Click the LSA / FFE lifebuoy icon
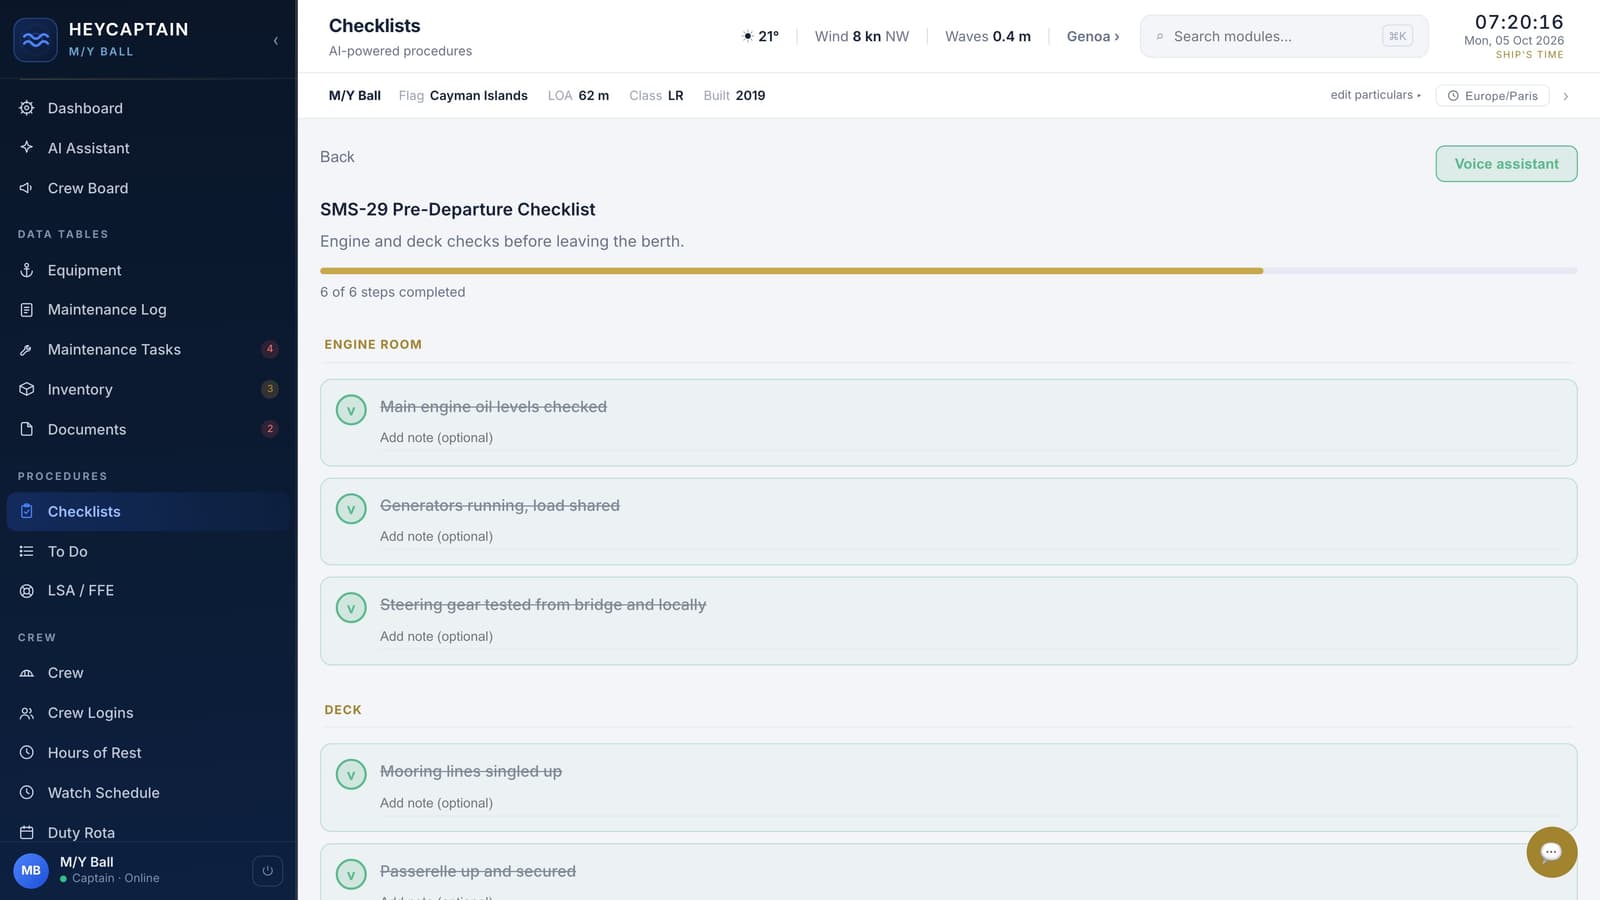This screenshot has height=900, width=1600. pyautogui.click(x=27, y=591)
